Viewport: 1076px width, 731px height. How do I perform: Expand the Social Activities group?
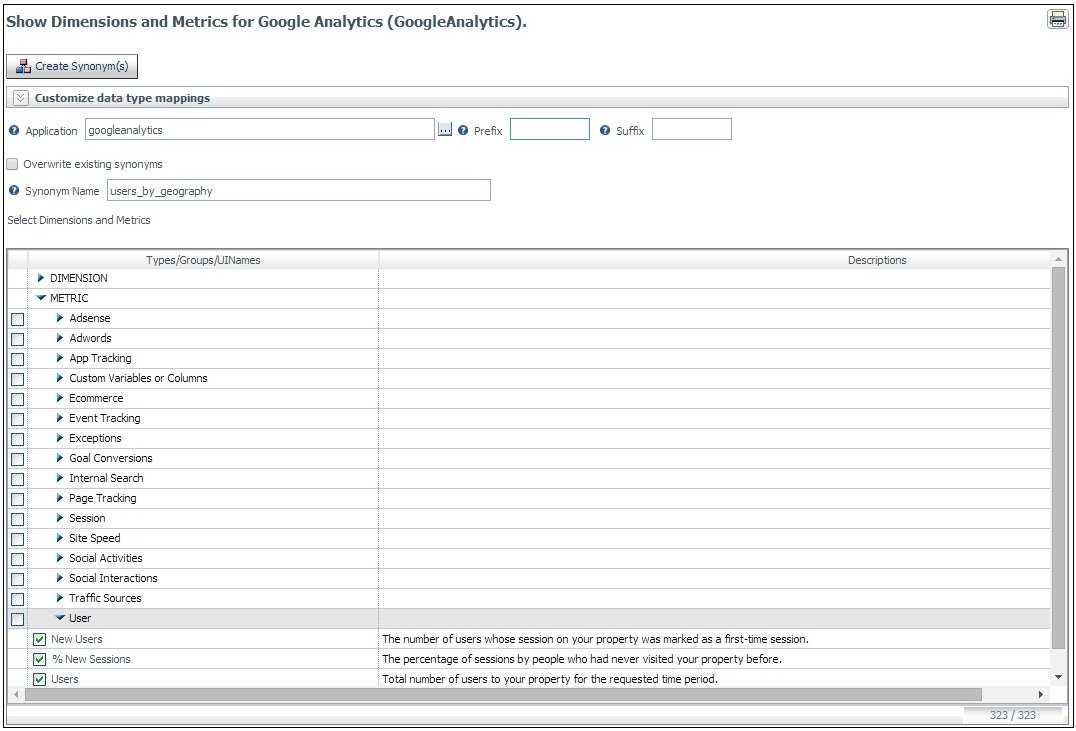tap(60, 557)
